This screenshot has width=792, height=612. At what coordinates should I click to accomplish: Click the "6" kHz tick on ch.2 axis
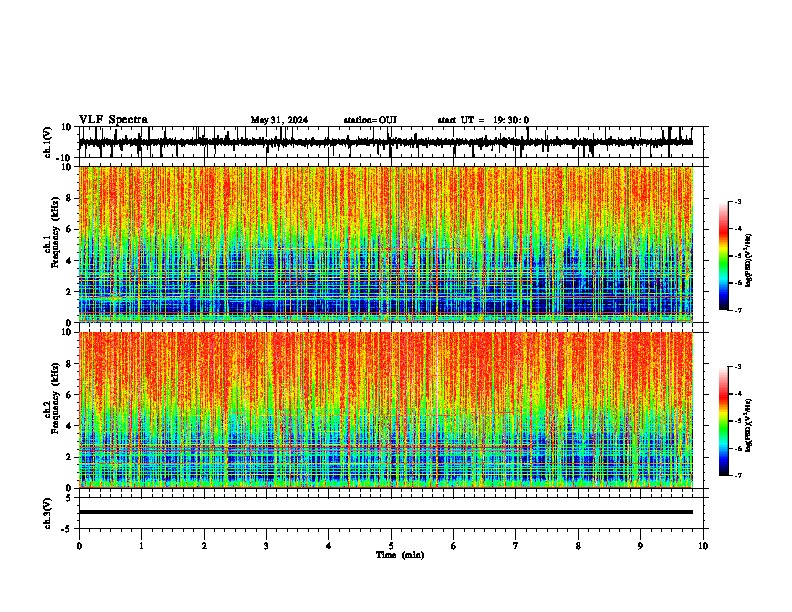point(69,395)
